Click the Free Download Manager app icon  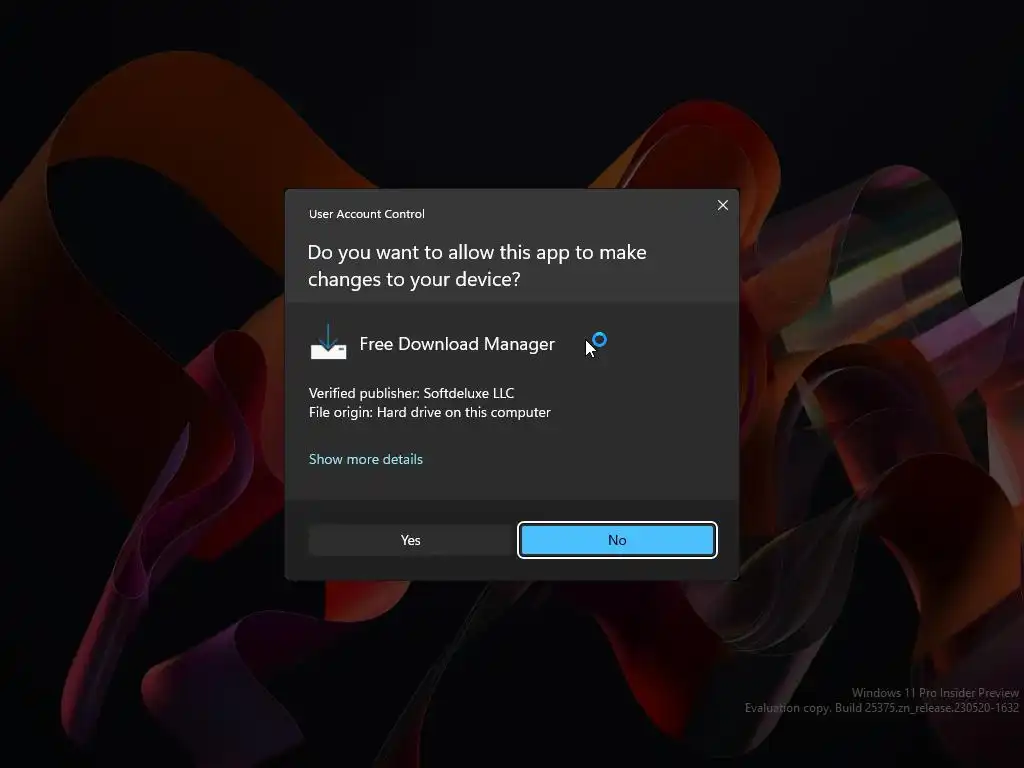328,342
